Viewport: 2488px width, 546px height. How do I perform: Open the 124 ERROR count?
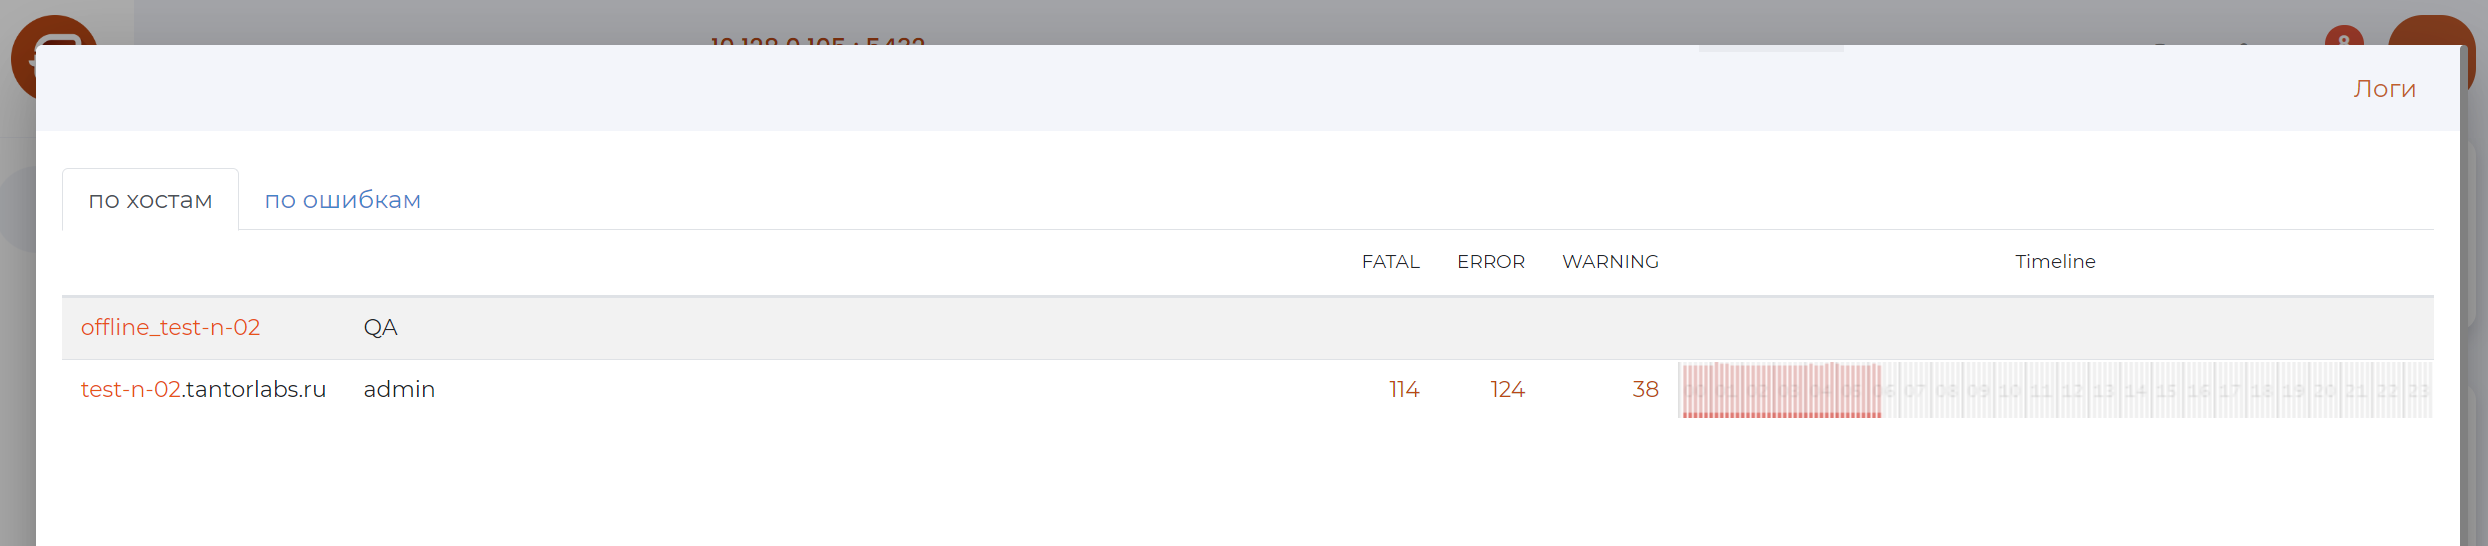click(x=1507, y=390)
